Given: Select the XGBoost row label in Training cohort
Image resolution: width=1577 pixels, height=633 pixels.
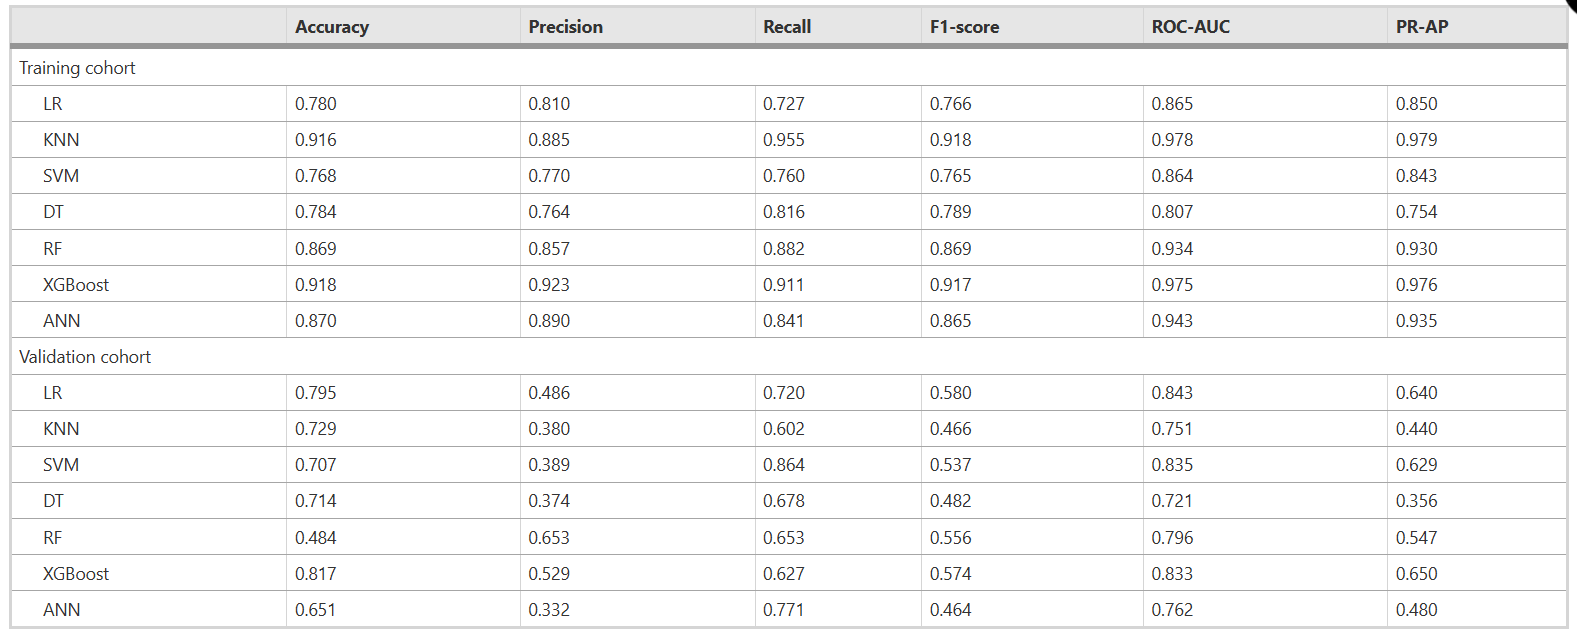Looking at the screenshot, I should click(x=76, y=285).
